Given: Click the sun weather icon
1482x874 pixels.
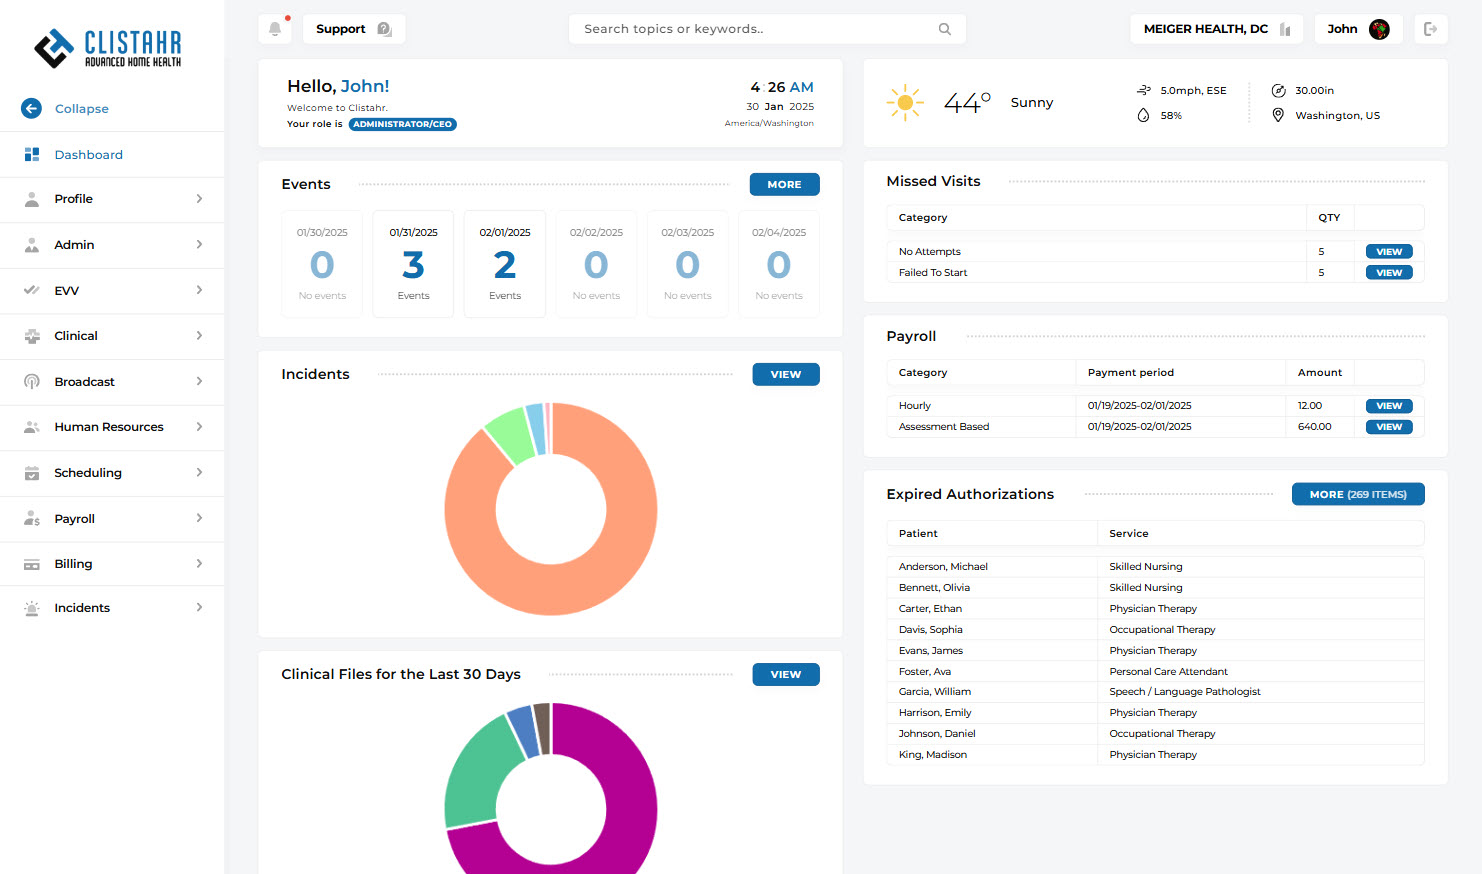Looking at the screenshot, I should coord(905,102).
